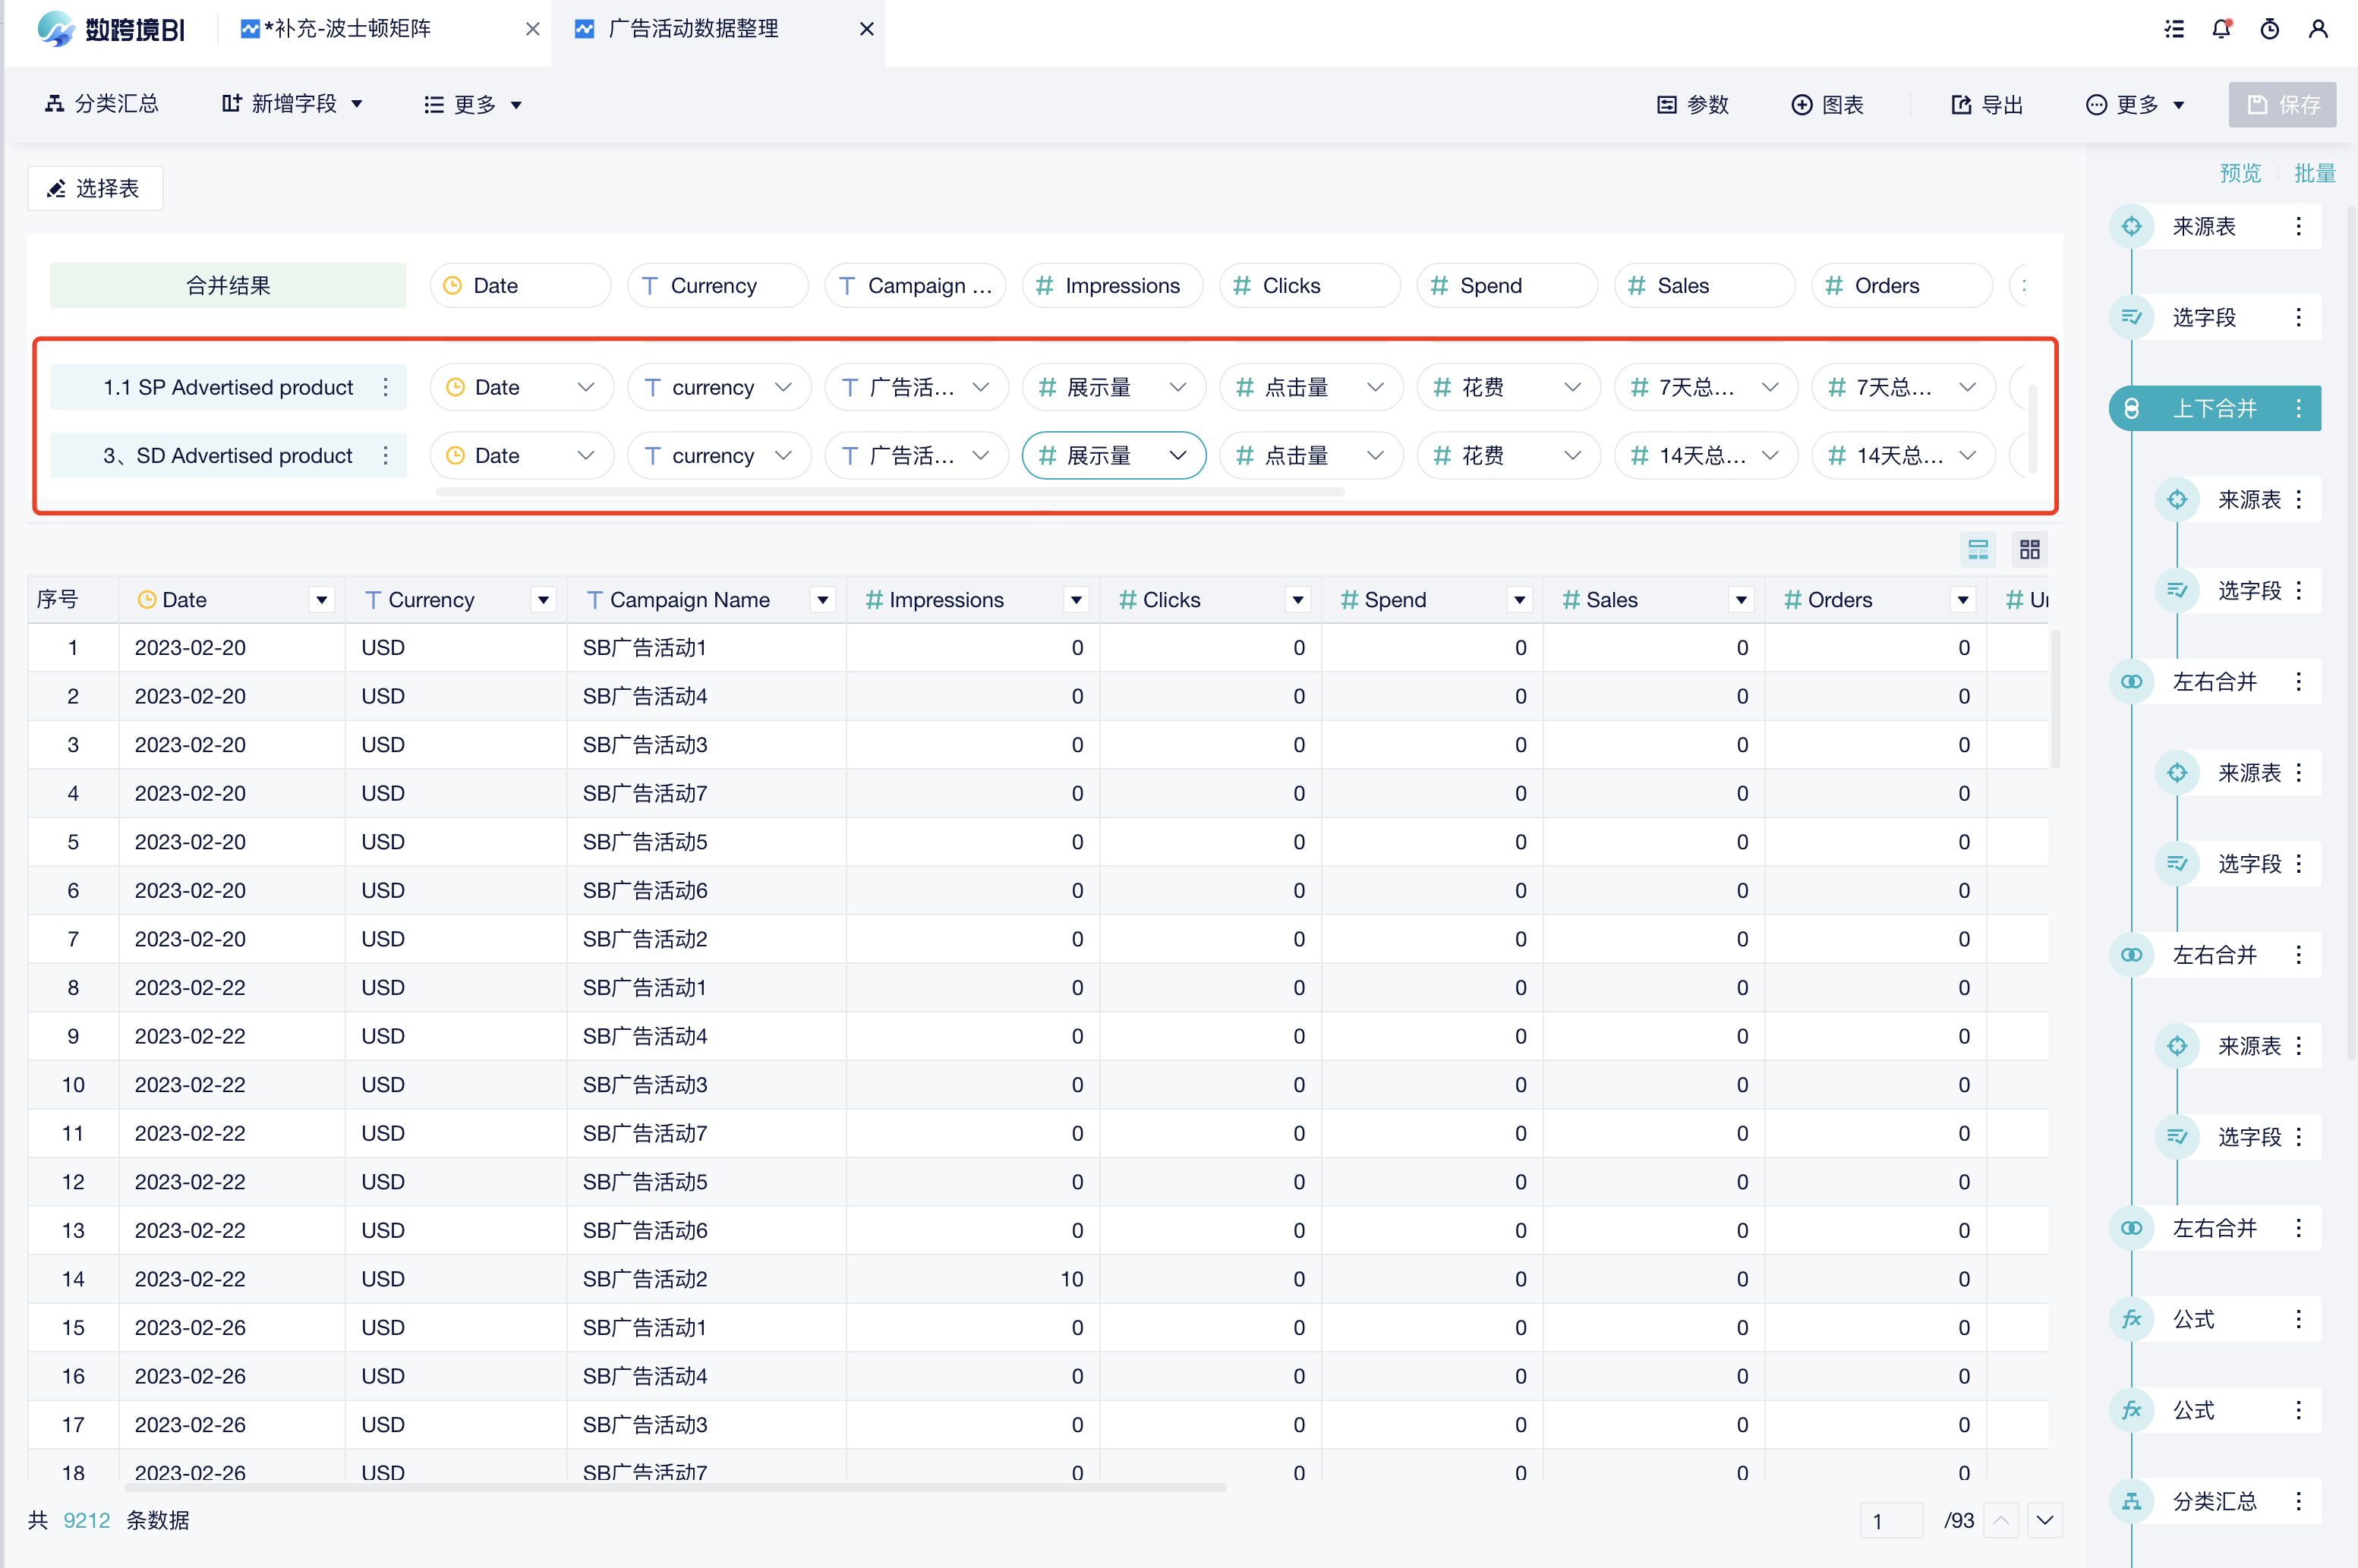Open the user account icon
The image size is (2358, 1568).
coord(2318,29)
